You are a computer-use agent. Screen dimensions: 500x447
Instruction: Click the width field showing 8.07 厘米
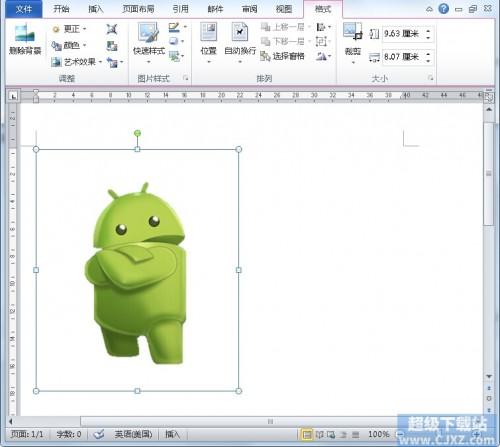(403, 57)
